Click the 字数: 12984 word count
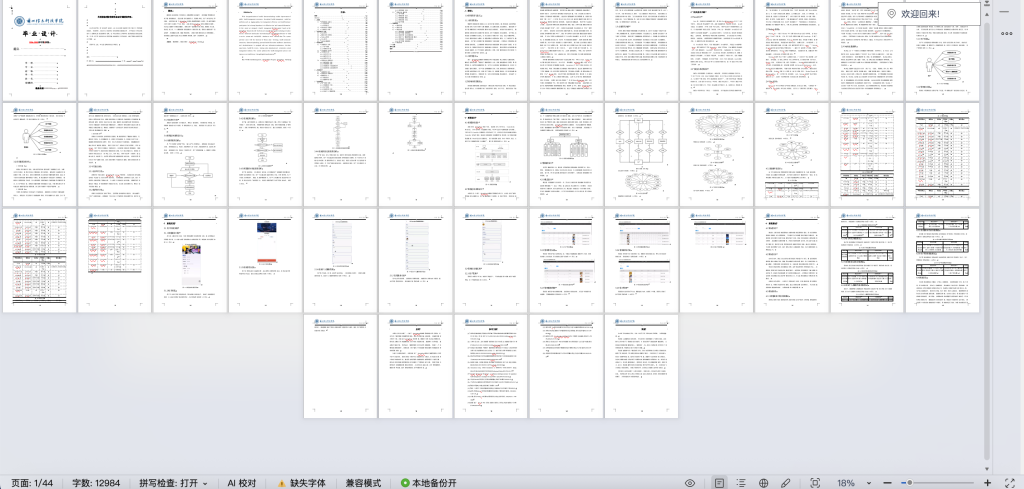The image size is (1024, 489). (x=96, y=483)
